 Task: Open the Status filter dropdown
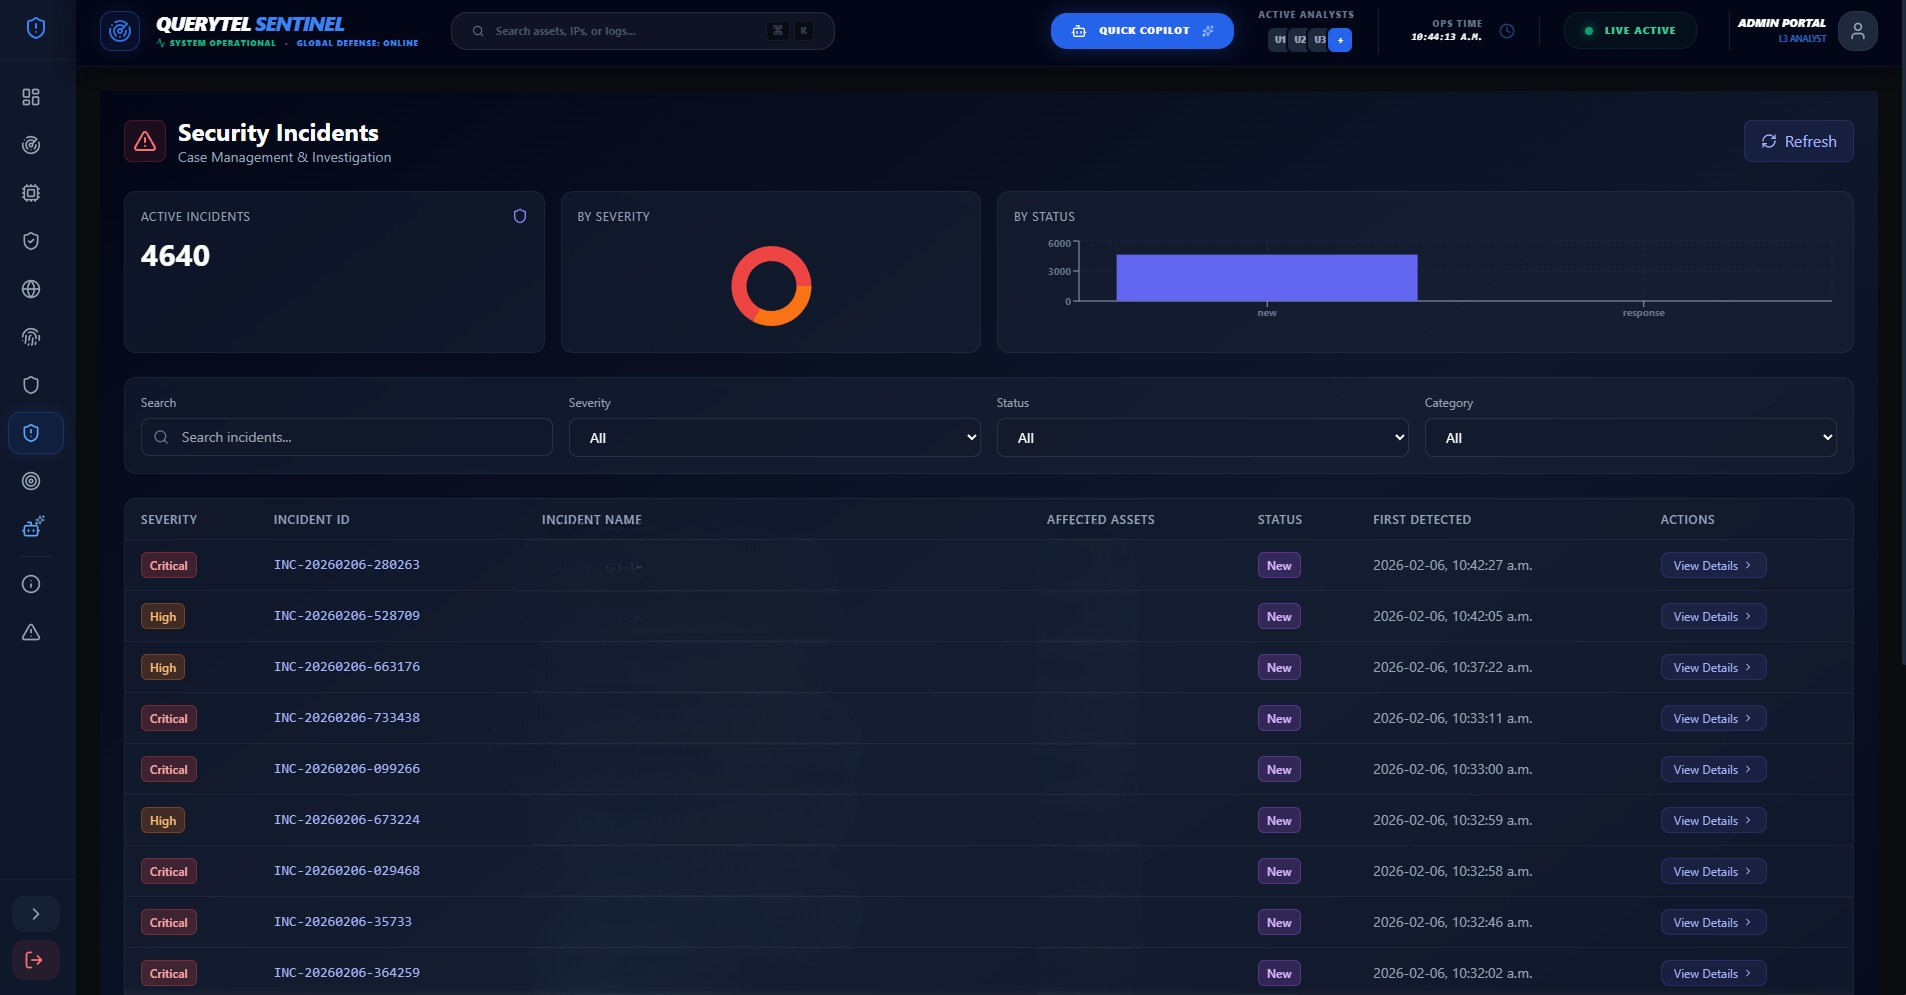tap(1202, 437)
